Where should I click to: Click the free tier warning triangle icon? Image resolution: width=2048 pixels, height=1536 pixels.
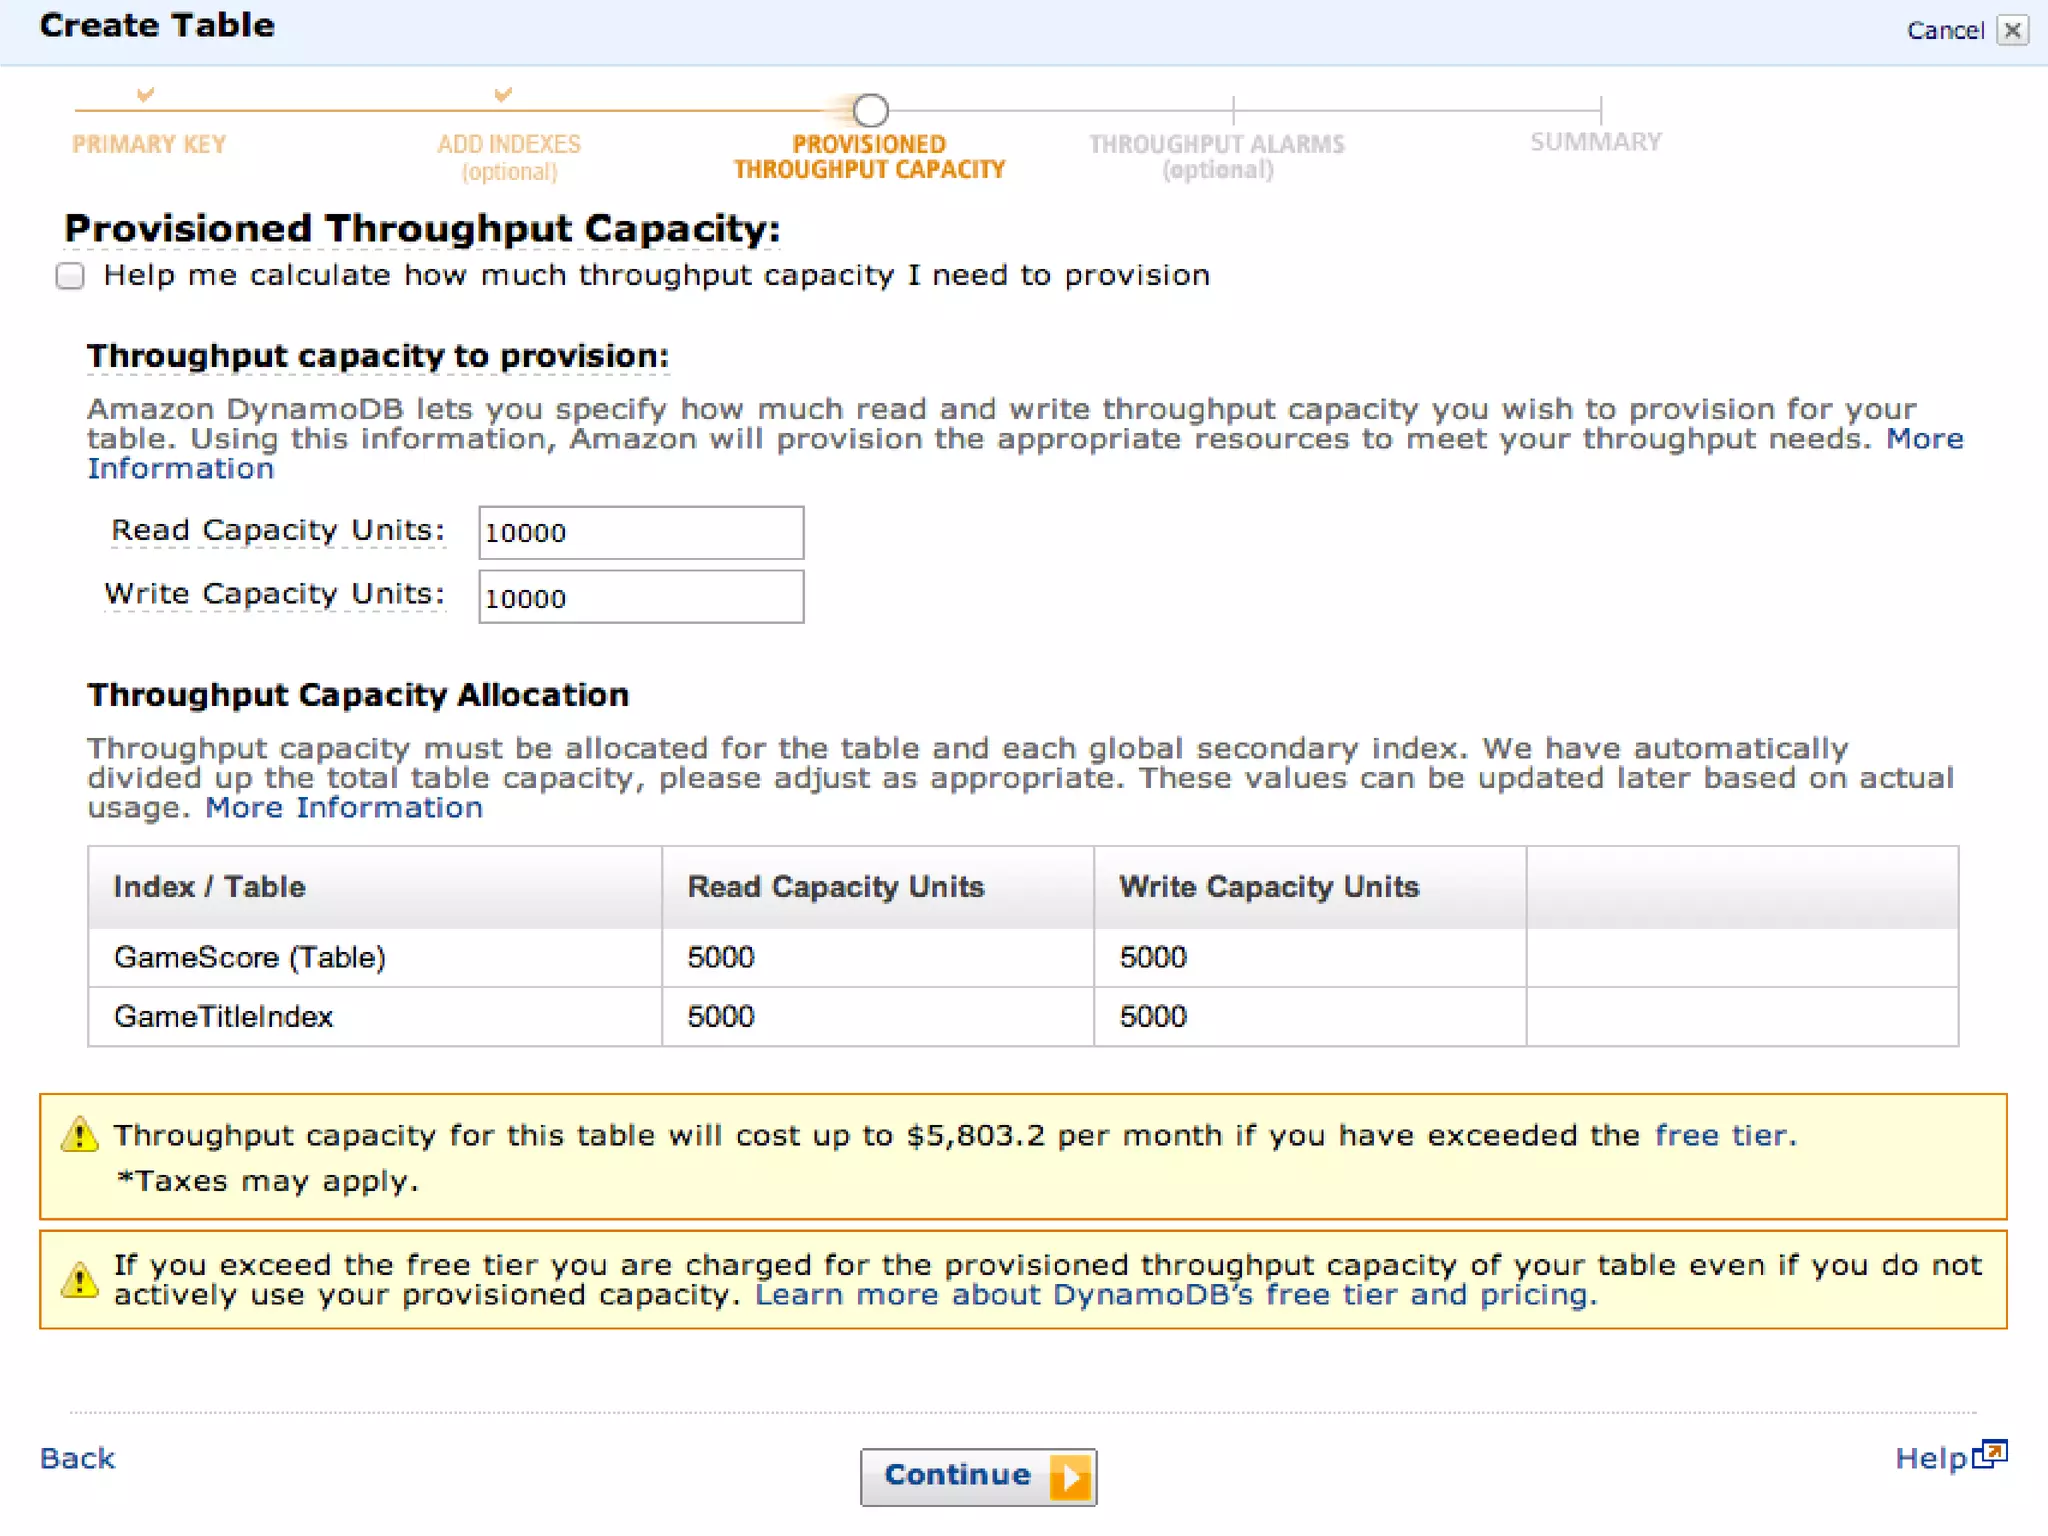point(80,1280)
